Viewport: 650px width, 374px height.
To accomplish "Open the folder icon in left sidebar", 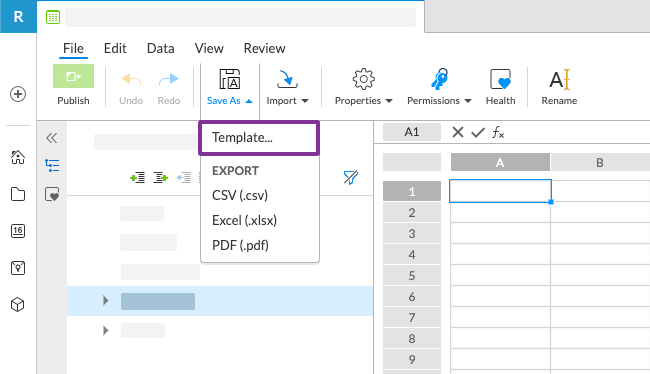I will [x=18, y=194].
